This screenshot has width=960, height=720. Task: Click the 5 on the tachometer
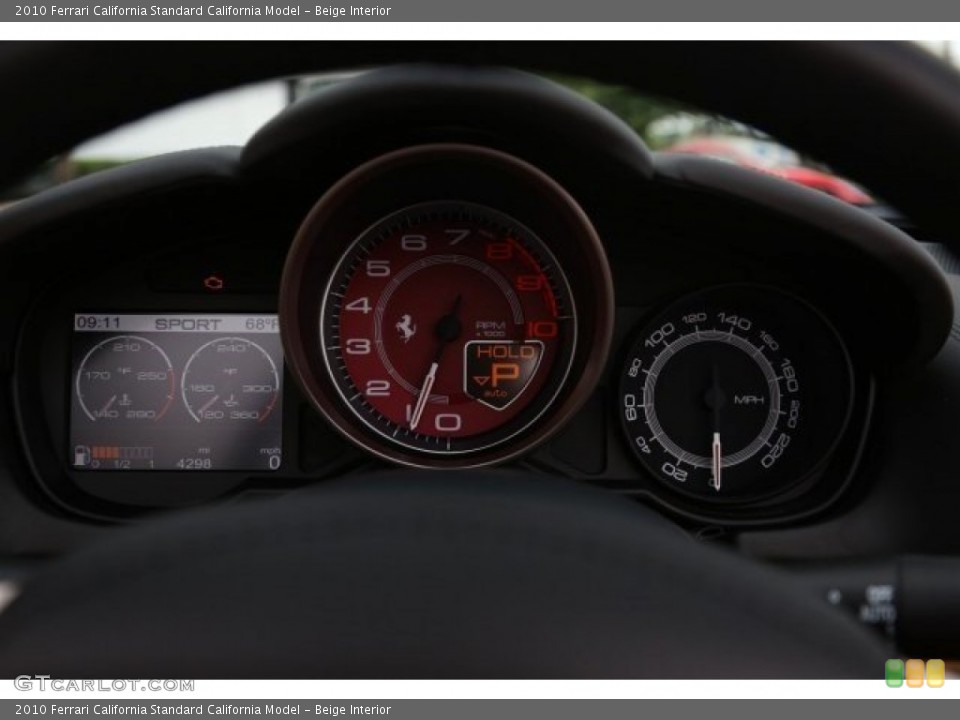pos(378,268)
